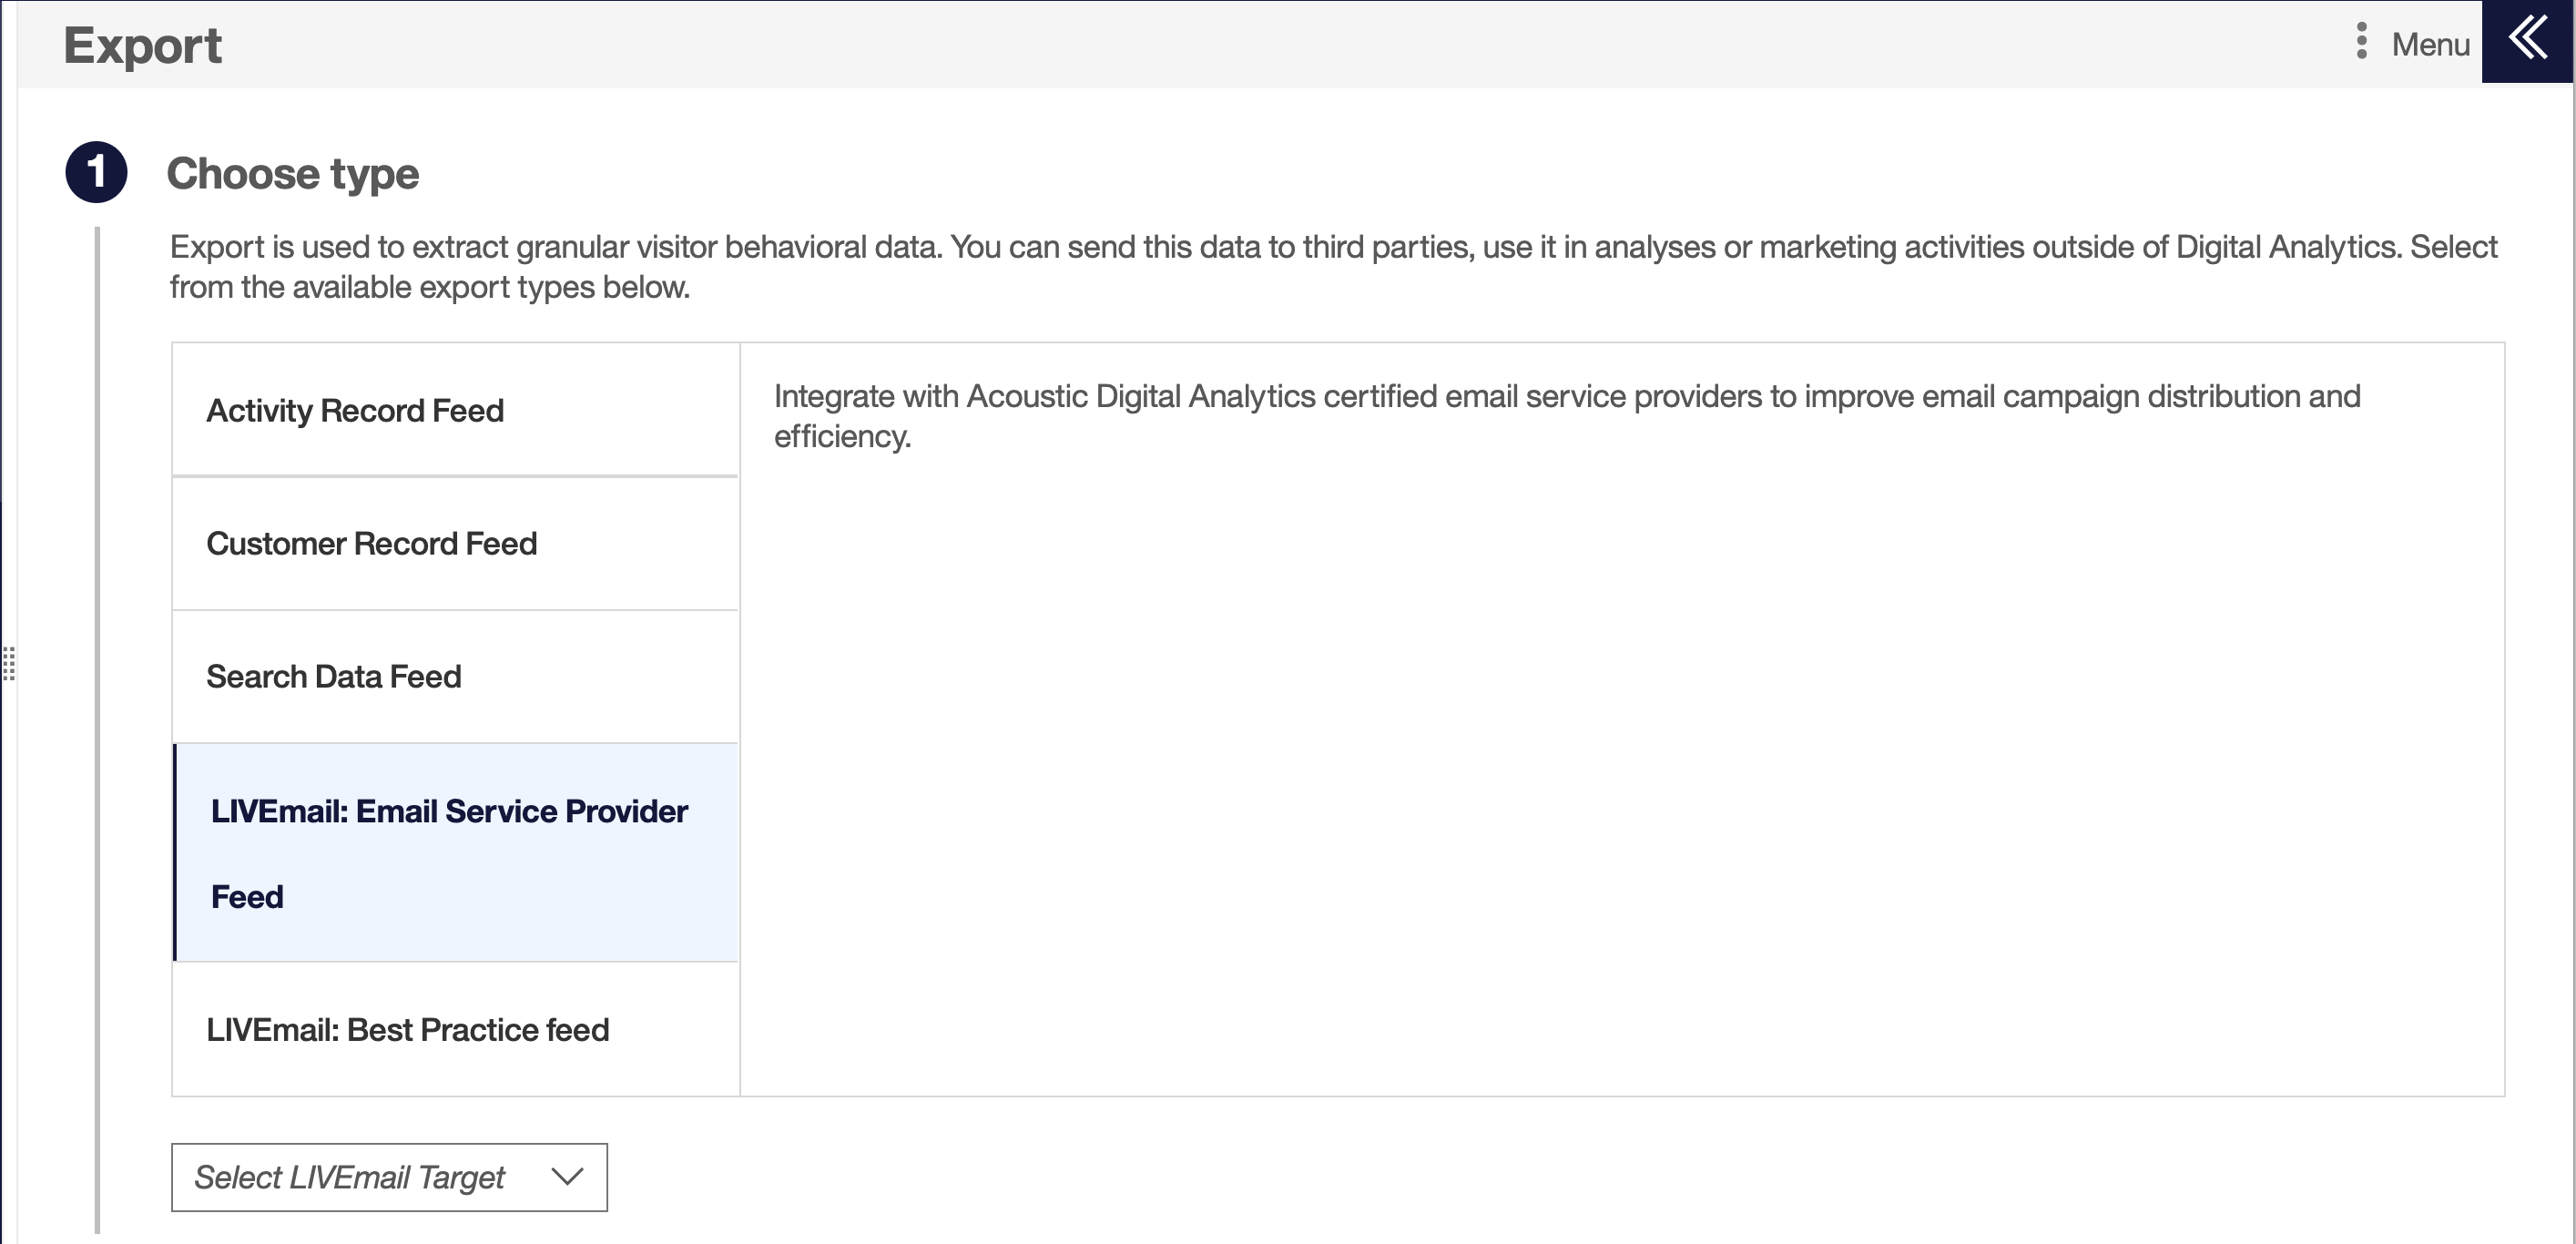
Task: Open the Select LIVEmail Target dropdown
Action: coord(389,1177)
